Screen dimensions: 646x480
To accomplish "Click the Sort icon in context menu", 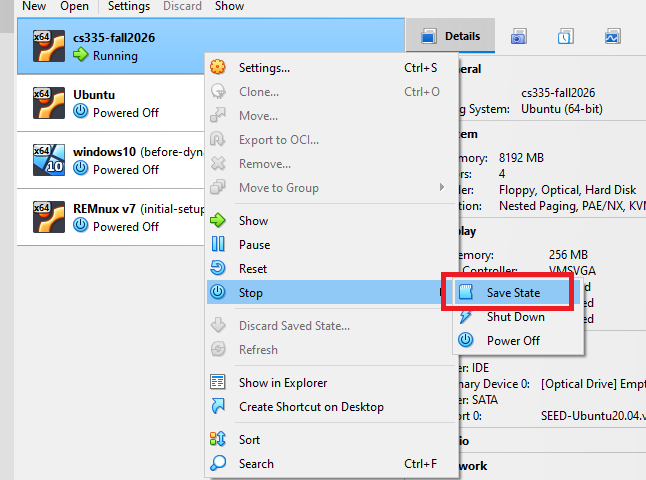I will point(218,440).
